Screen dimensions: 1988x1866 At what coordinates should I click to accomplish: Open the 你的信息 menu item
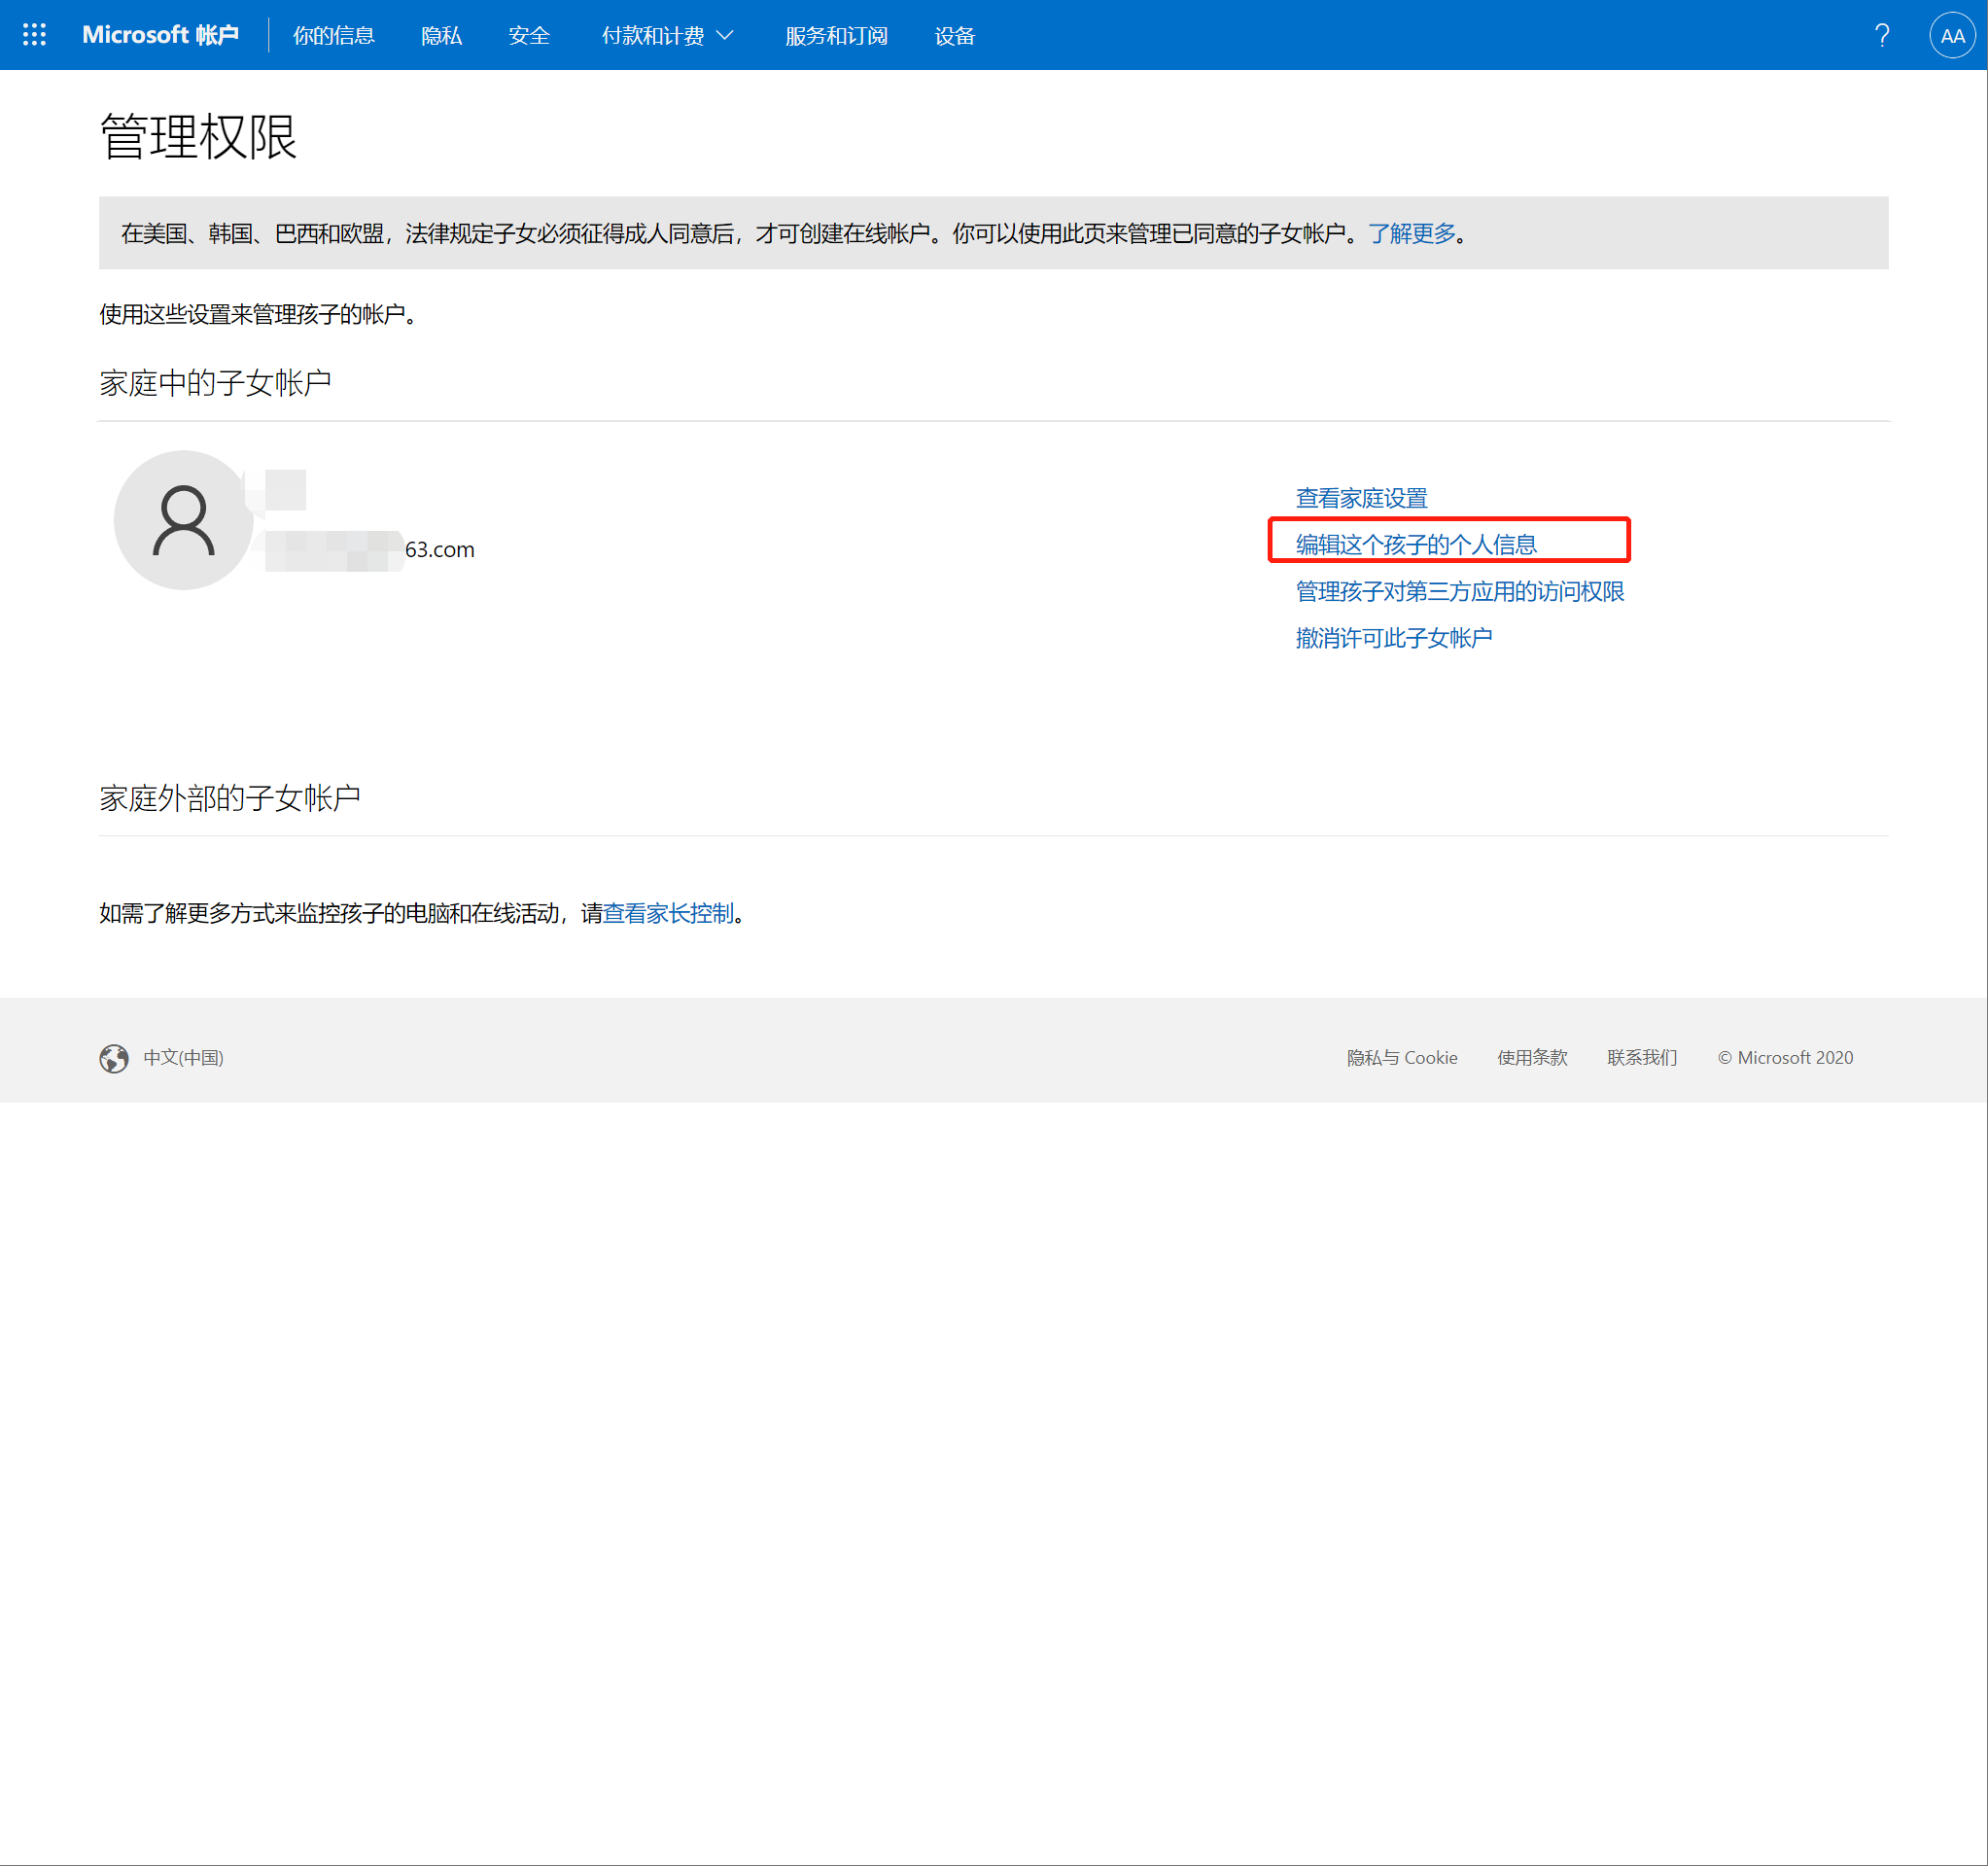(x=333, y=36)
